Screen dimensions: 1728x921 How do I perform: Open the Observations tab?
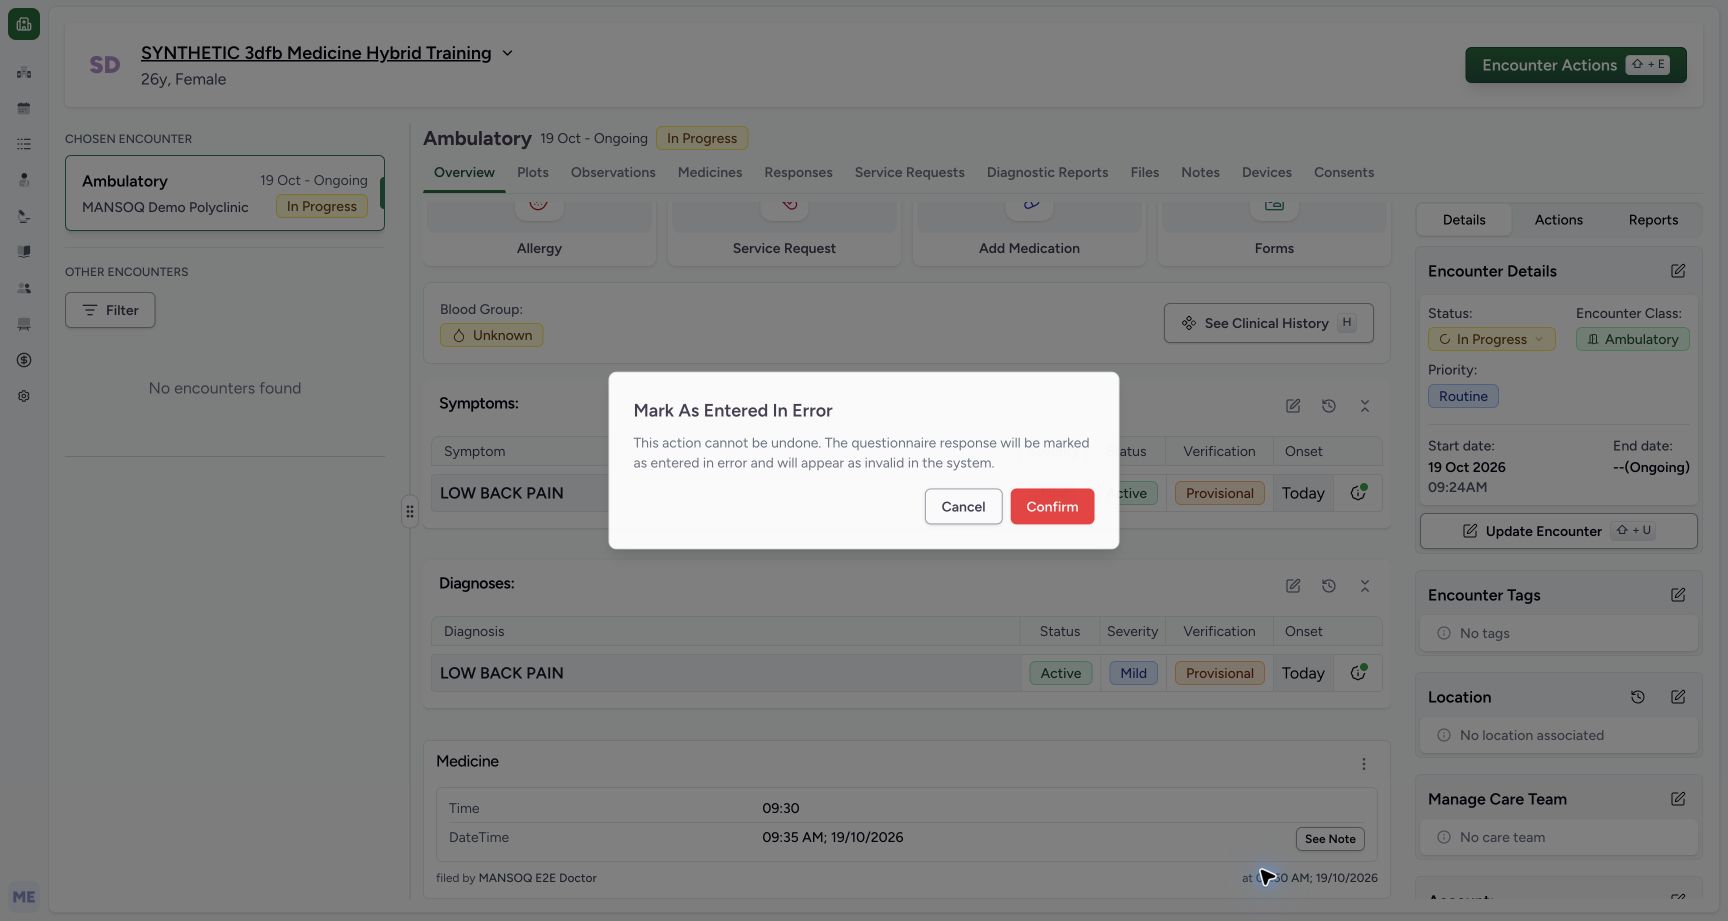tap(613, 172)
